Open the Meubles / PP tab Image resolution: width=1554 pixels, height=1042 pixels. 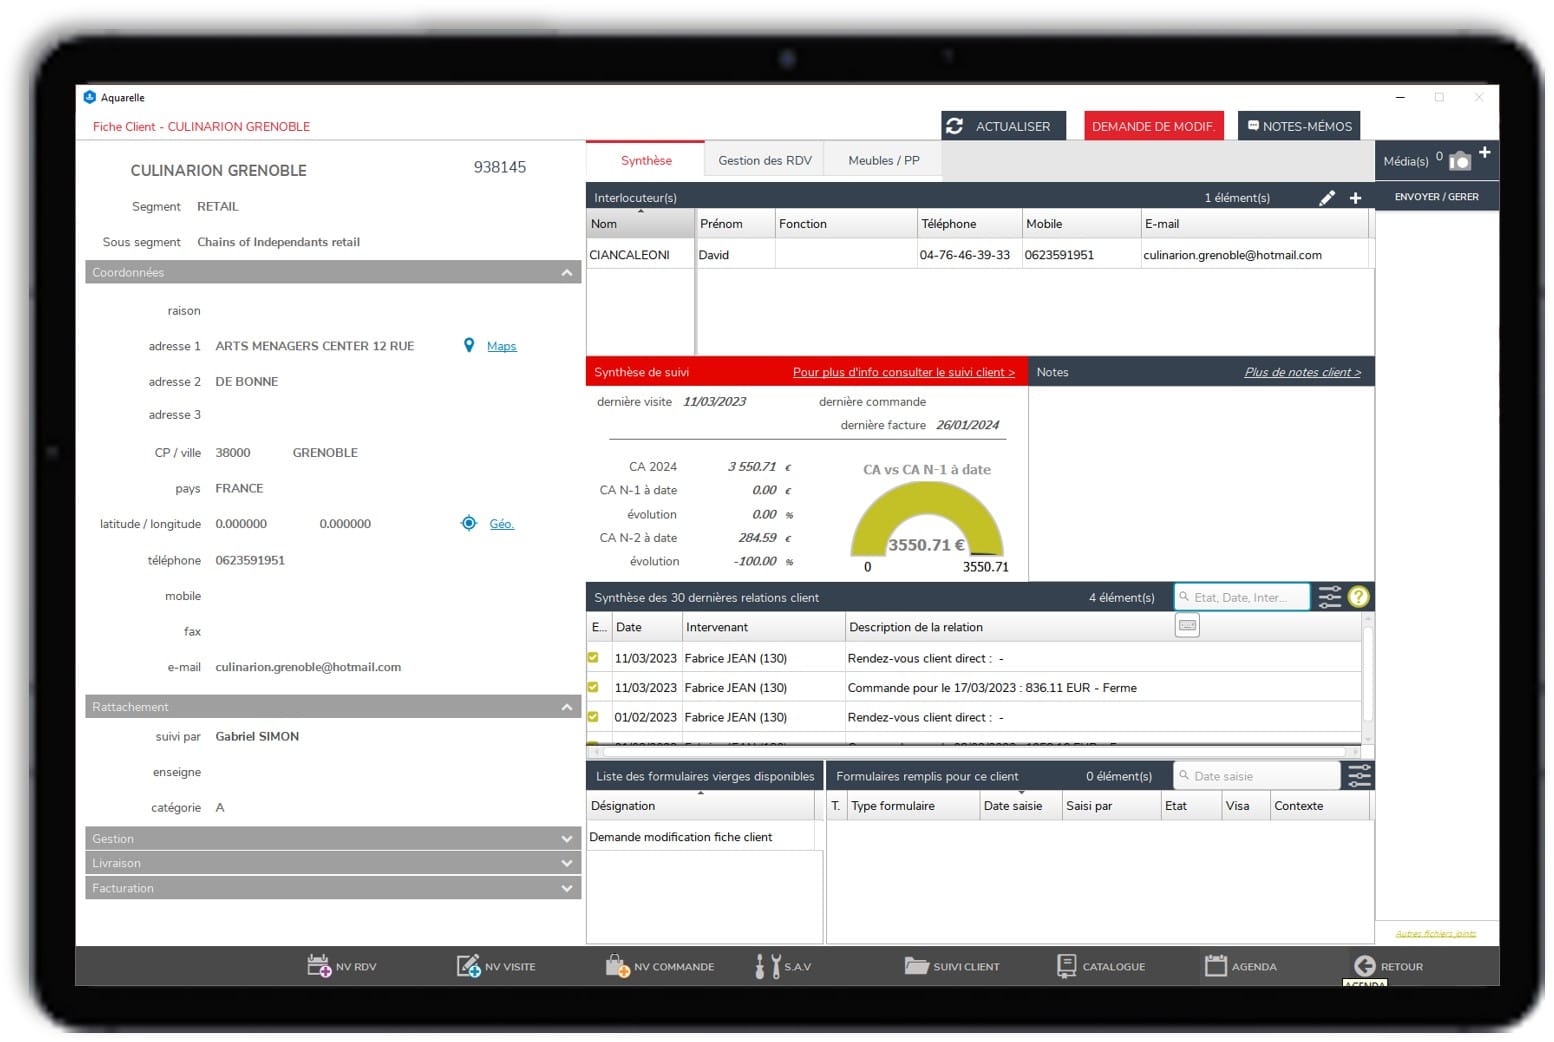point(884,160)
